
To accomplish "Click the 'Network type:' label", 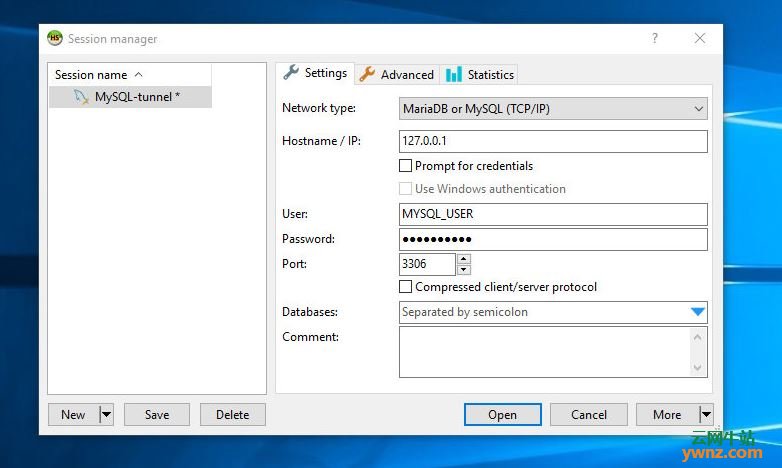I will [319, 108].
